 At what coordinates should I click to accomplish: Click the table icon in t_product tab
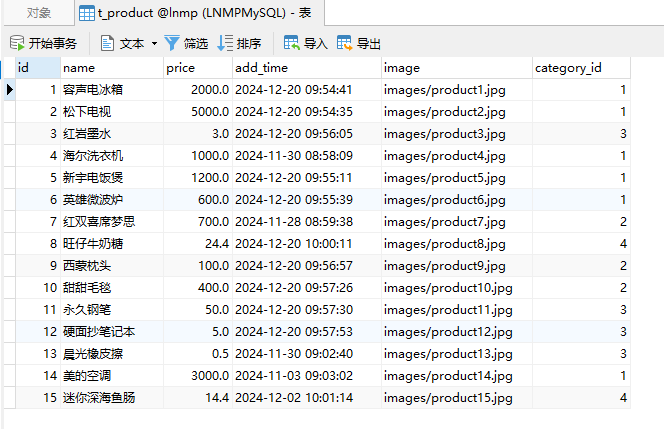[x=87, y=13]
